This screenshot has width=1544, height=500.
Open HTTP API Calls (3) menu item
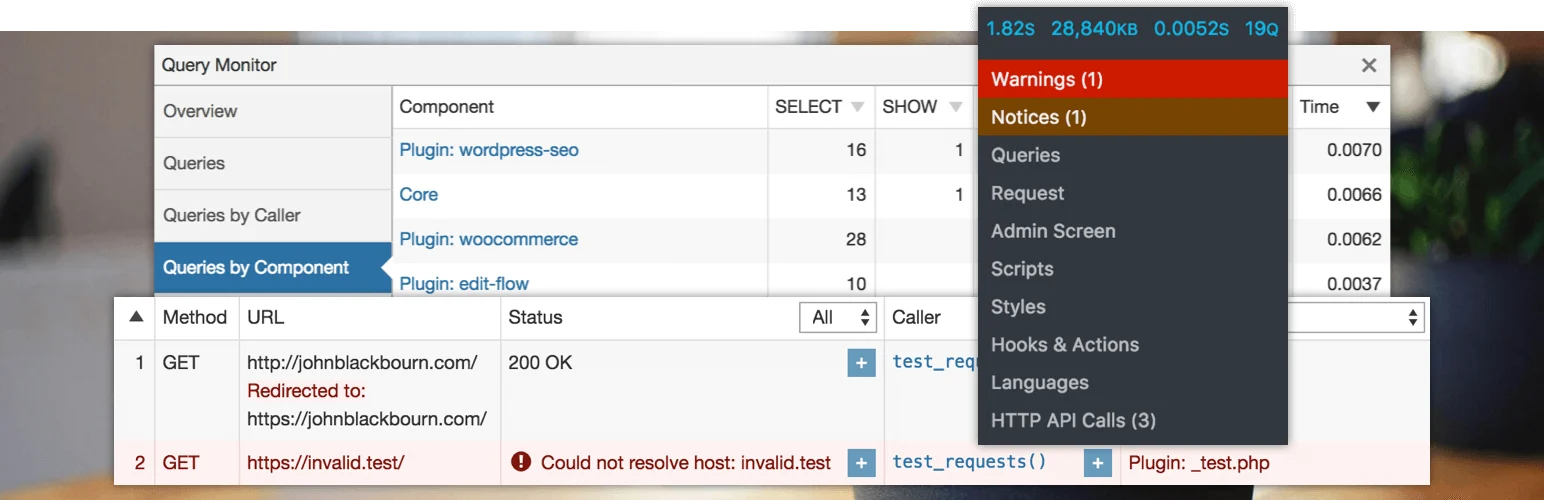(1132, 421)
